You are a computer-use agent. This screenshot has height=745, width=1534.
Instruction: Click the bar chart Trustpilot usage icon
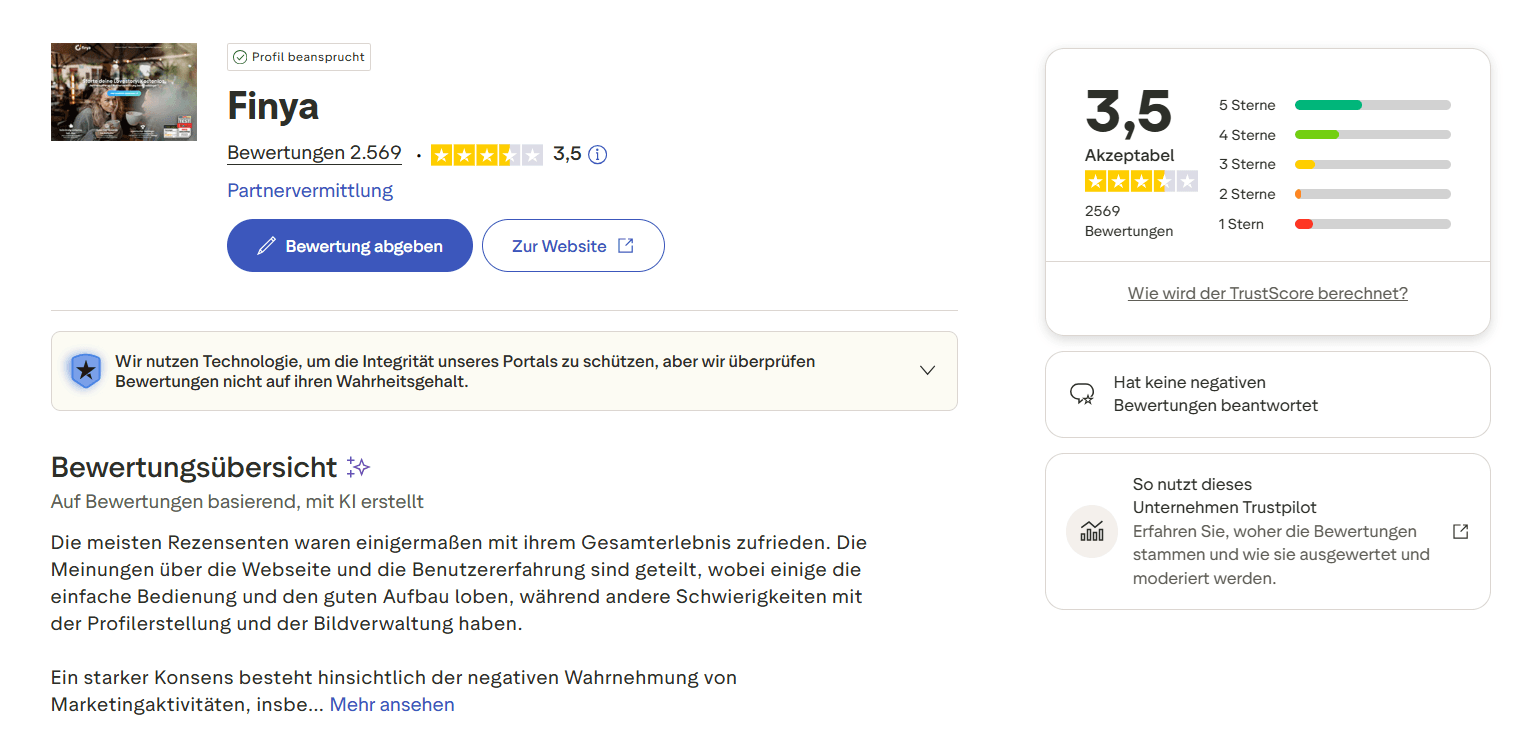1091,531
